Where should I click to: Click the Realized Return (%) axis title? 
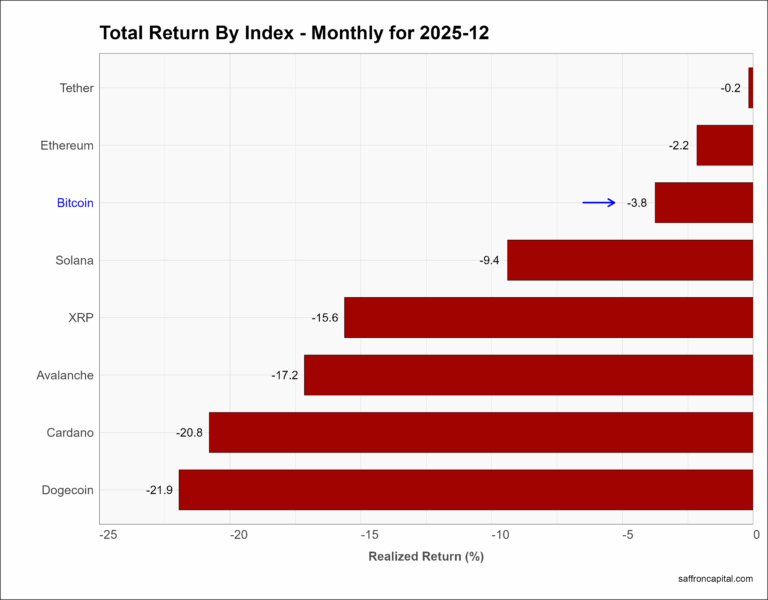click(426, 556)
